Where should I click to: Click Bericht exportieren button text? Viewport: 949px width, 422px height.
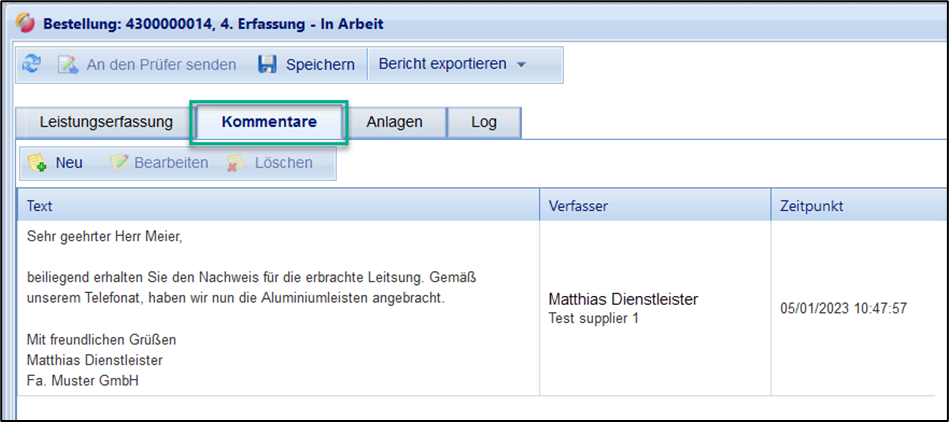pyautogui.click(x=441, y=64)
